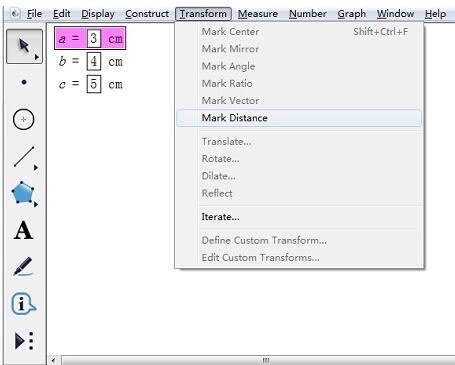
Task: Select the Point tool
Action: point(24,82)
